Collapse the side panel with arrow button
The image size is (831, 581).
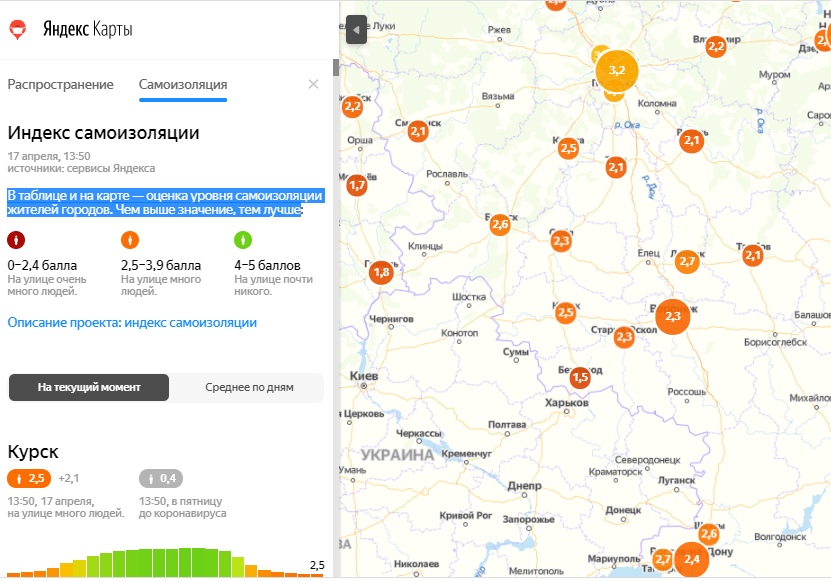[x=356, y=30]
